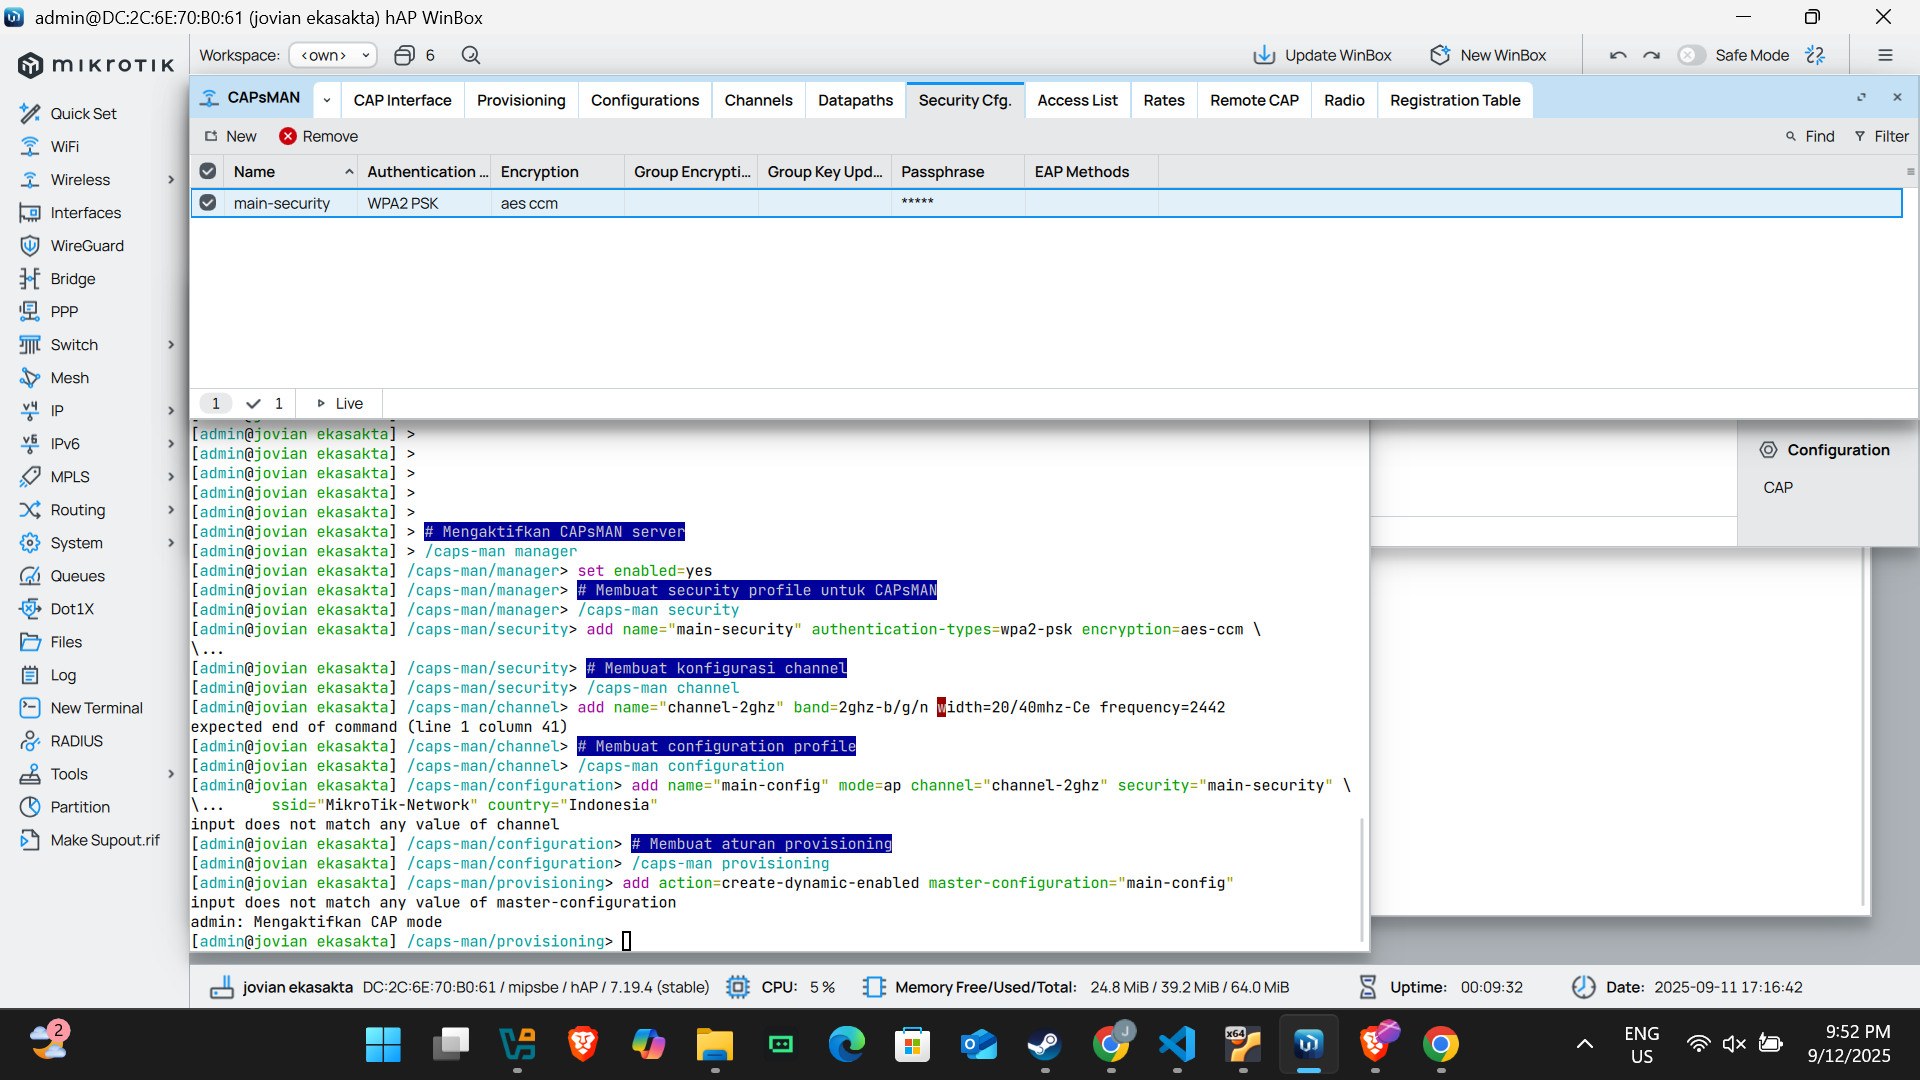
Task: Switch to Access List tab
Action: (x=1077, y=100)
